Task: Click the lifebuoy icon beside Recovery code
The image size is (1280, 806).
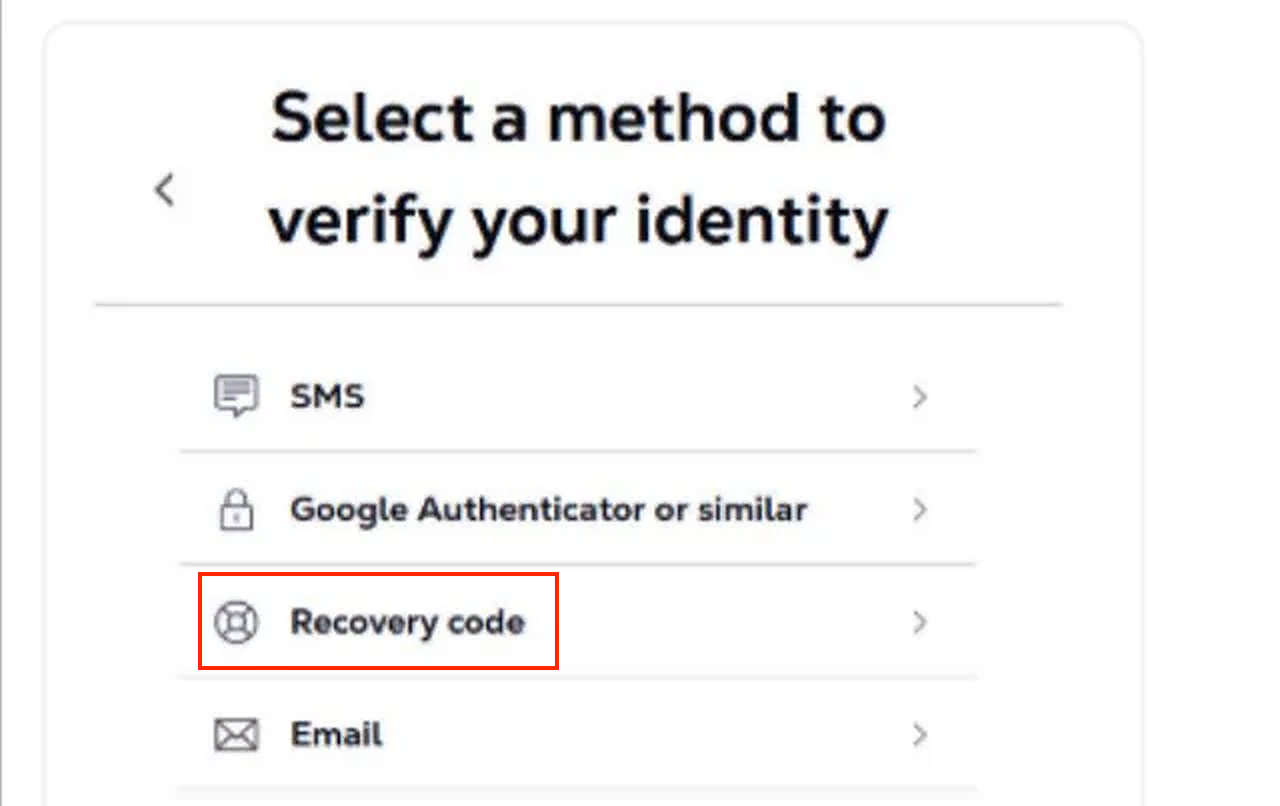Action: [236, 623]
